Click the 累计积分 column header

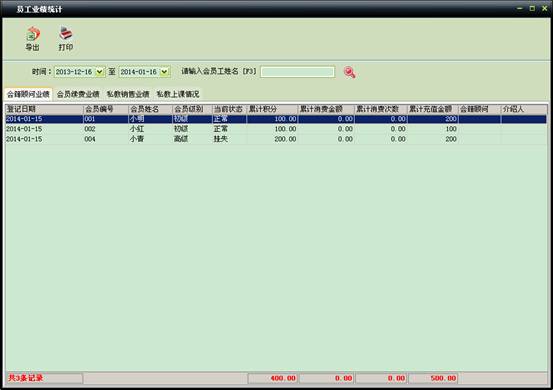(272, 109)
